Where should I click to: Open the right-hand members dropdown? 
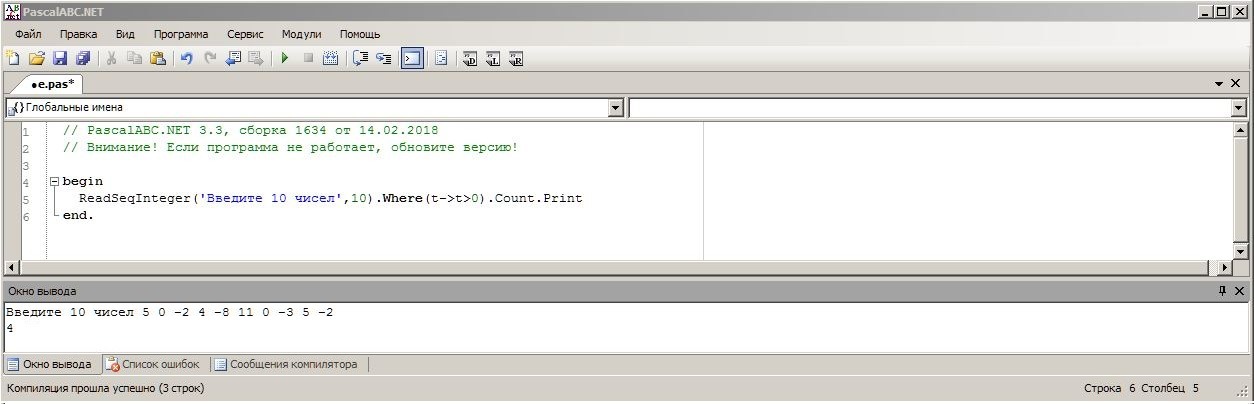(1239, 108)
